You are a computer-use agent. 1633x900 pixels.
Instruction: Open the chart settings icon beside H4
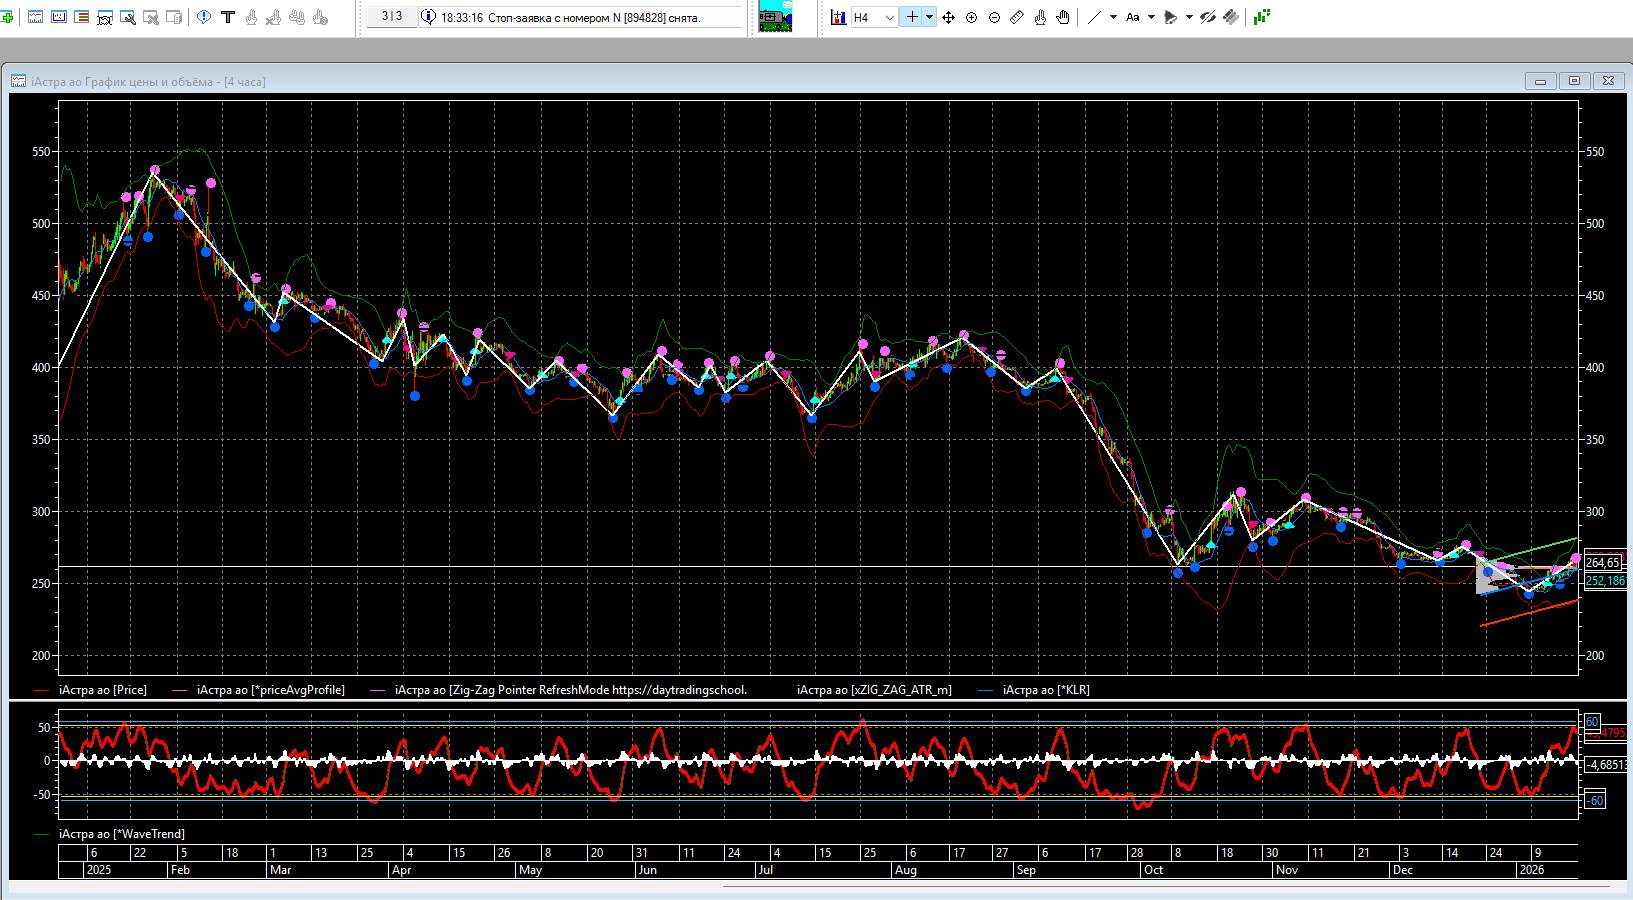click(x=838, y=17)
